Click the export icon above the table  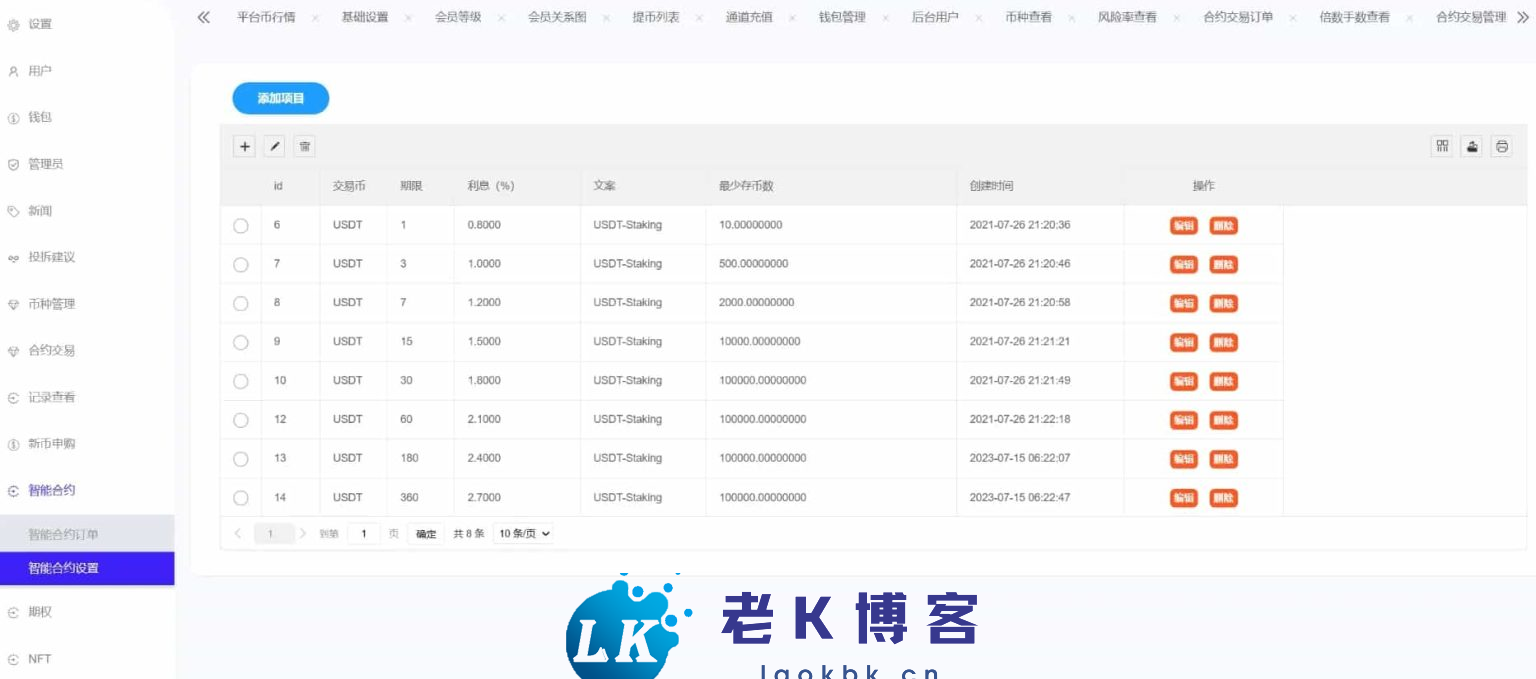tap(1472, 146)
